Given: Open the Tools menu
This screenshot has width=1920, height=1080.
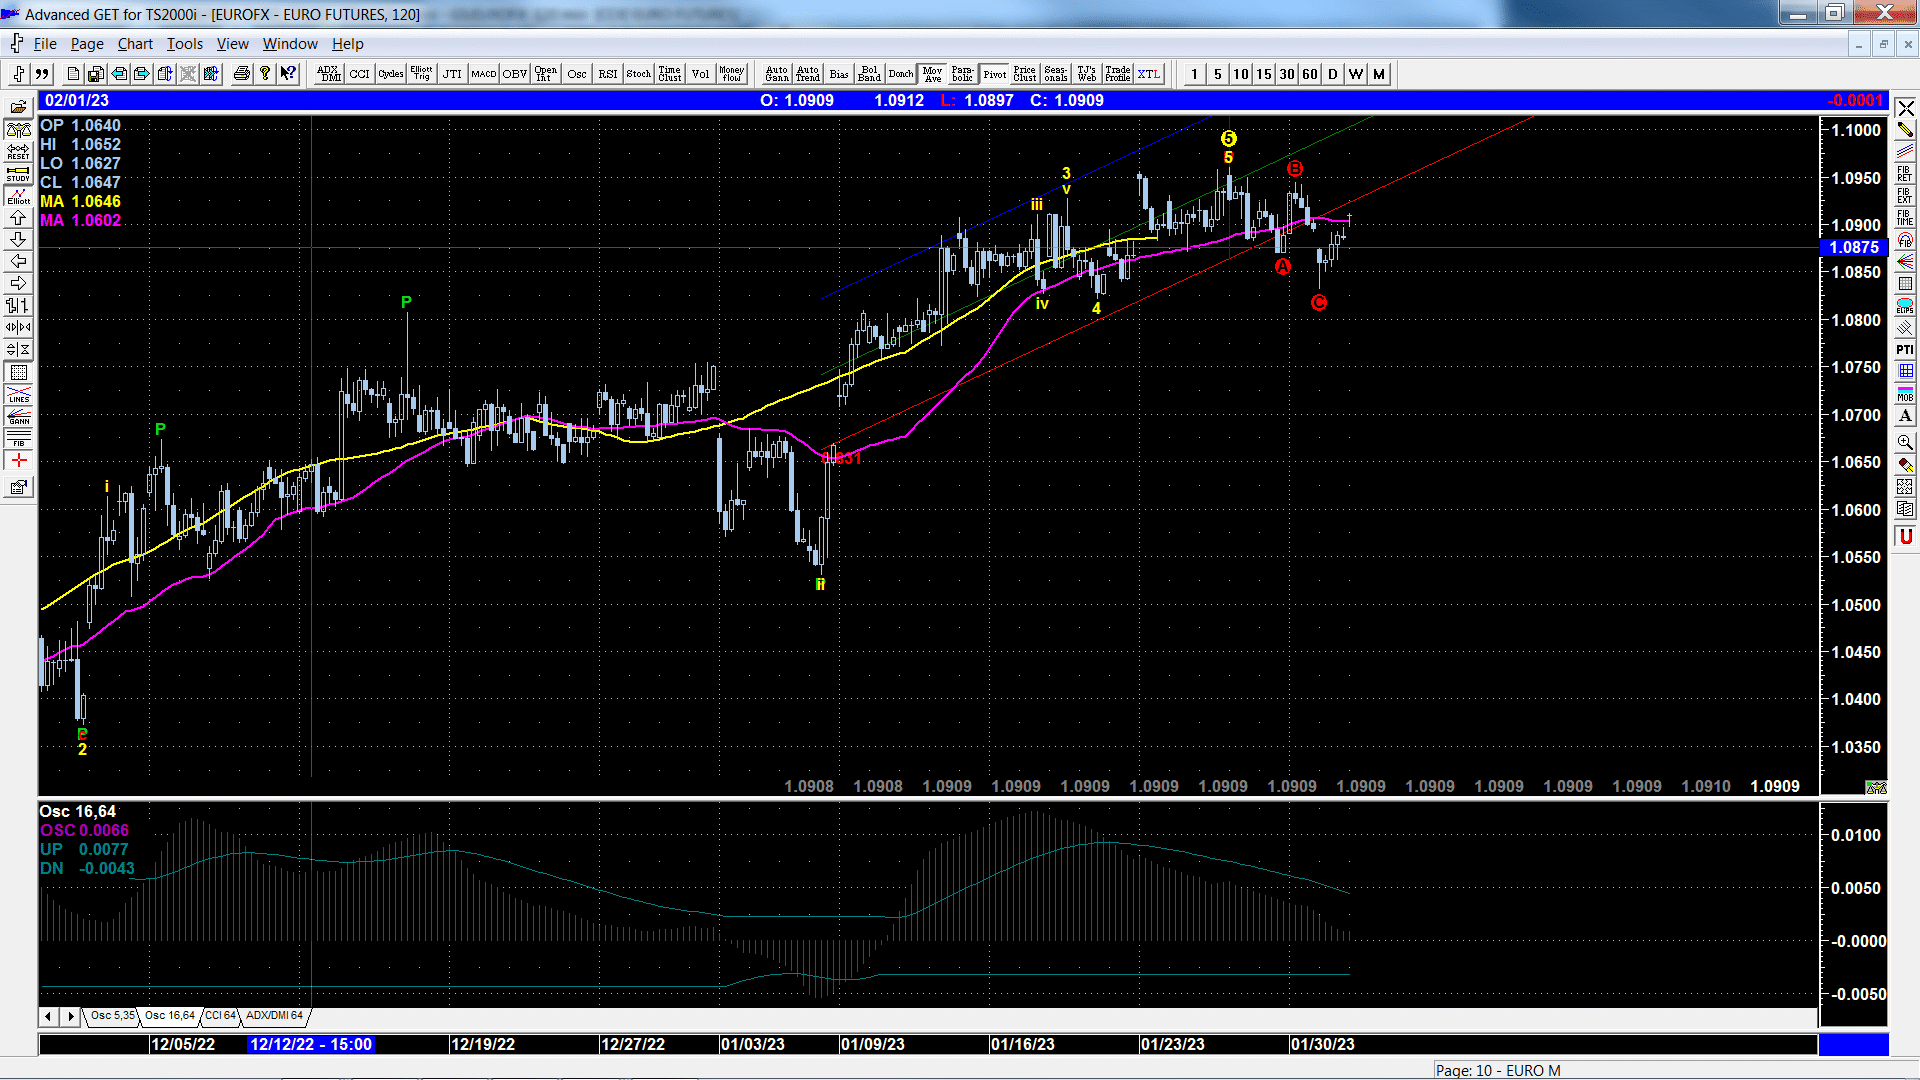Looking at the screenshot, I should click(x=185, y=44).
